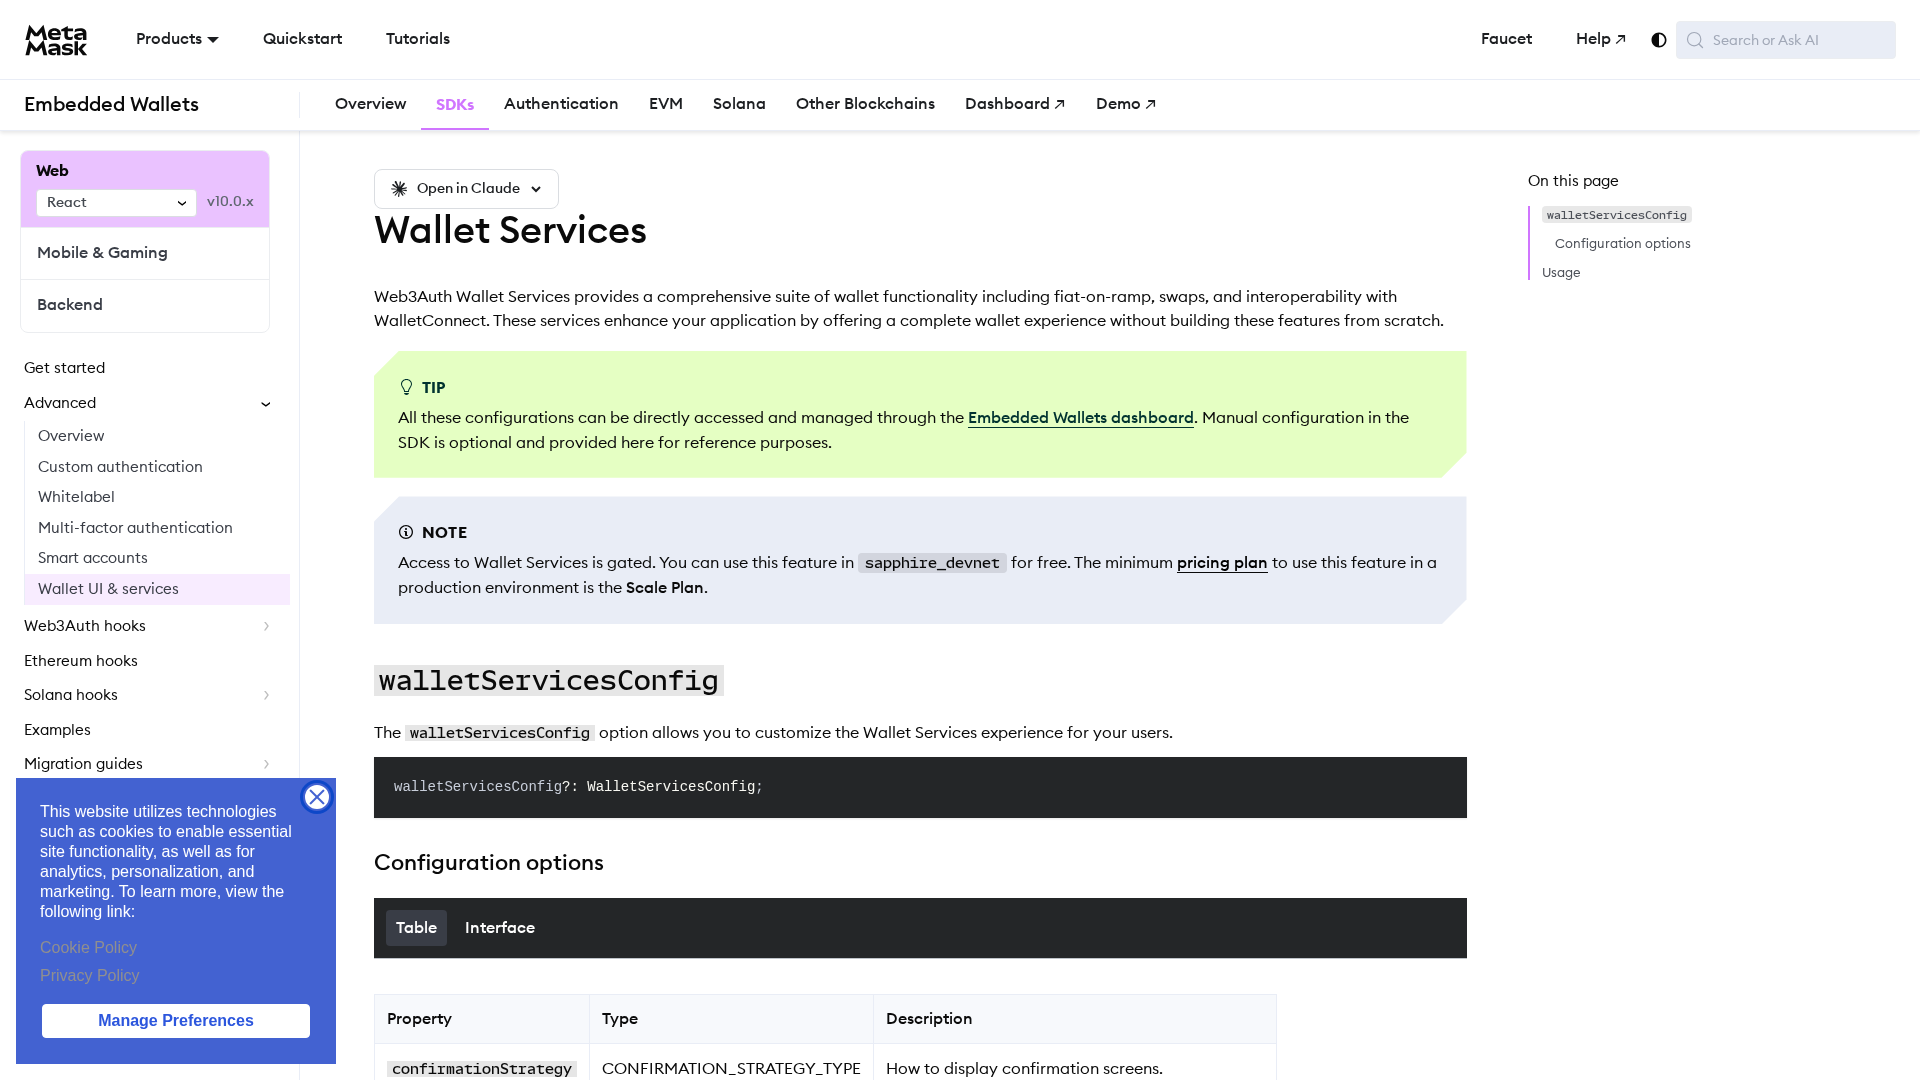Open the Faucet link
The image size is (1920, 1080).
[1506, 39]
